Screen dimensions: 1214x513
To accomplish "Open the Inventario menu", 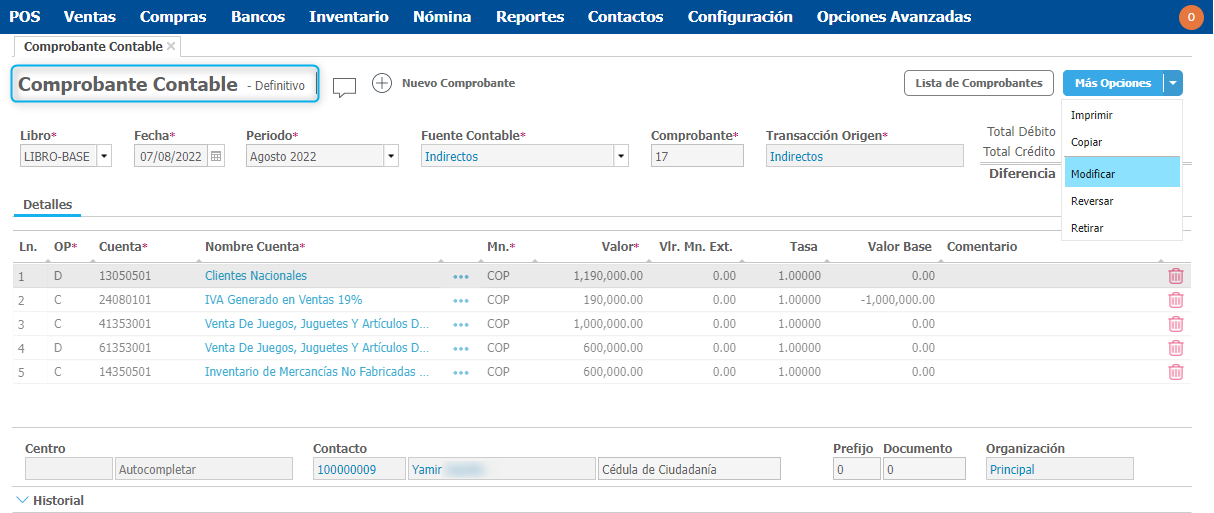I will click(348, 17).
